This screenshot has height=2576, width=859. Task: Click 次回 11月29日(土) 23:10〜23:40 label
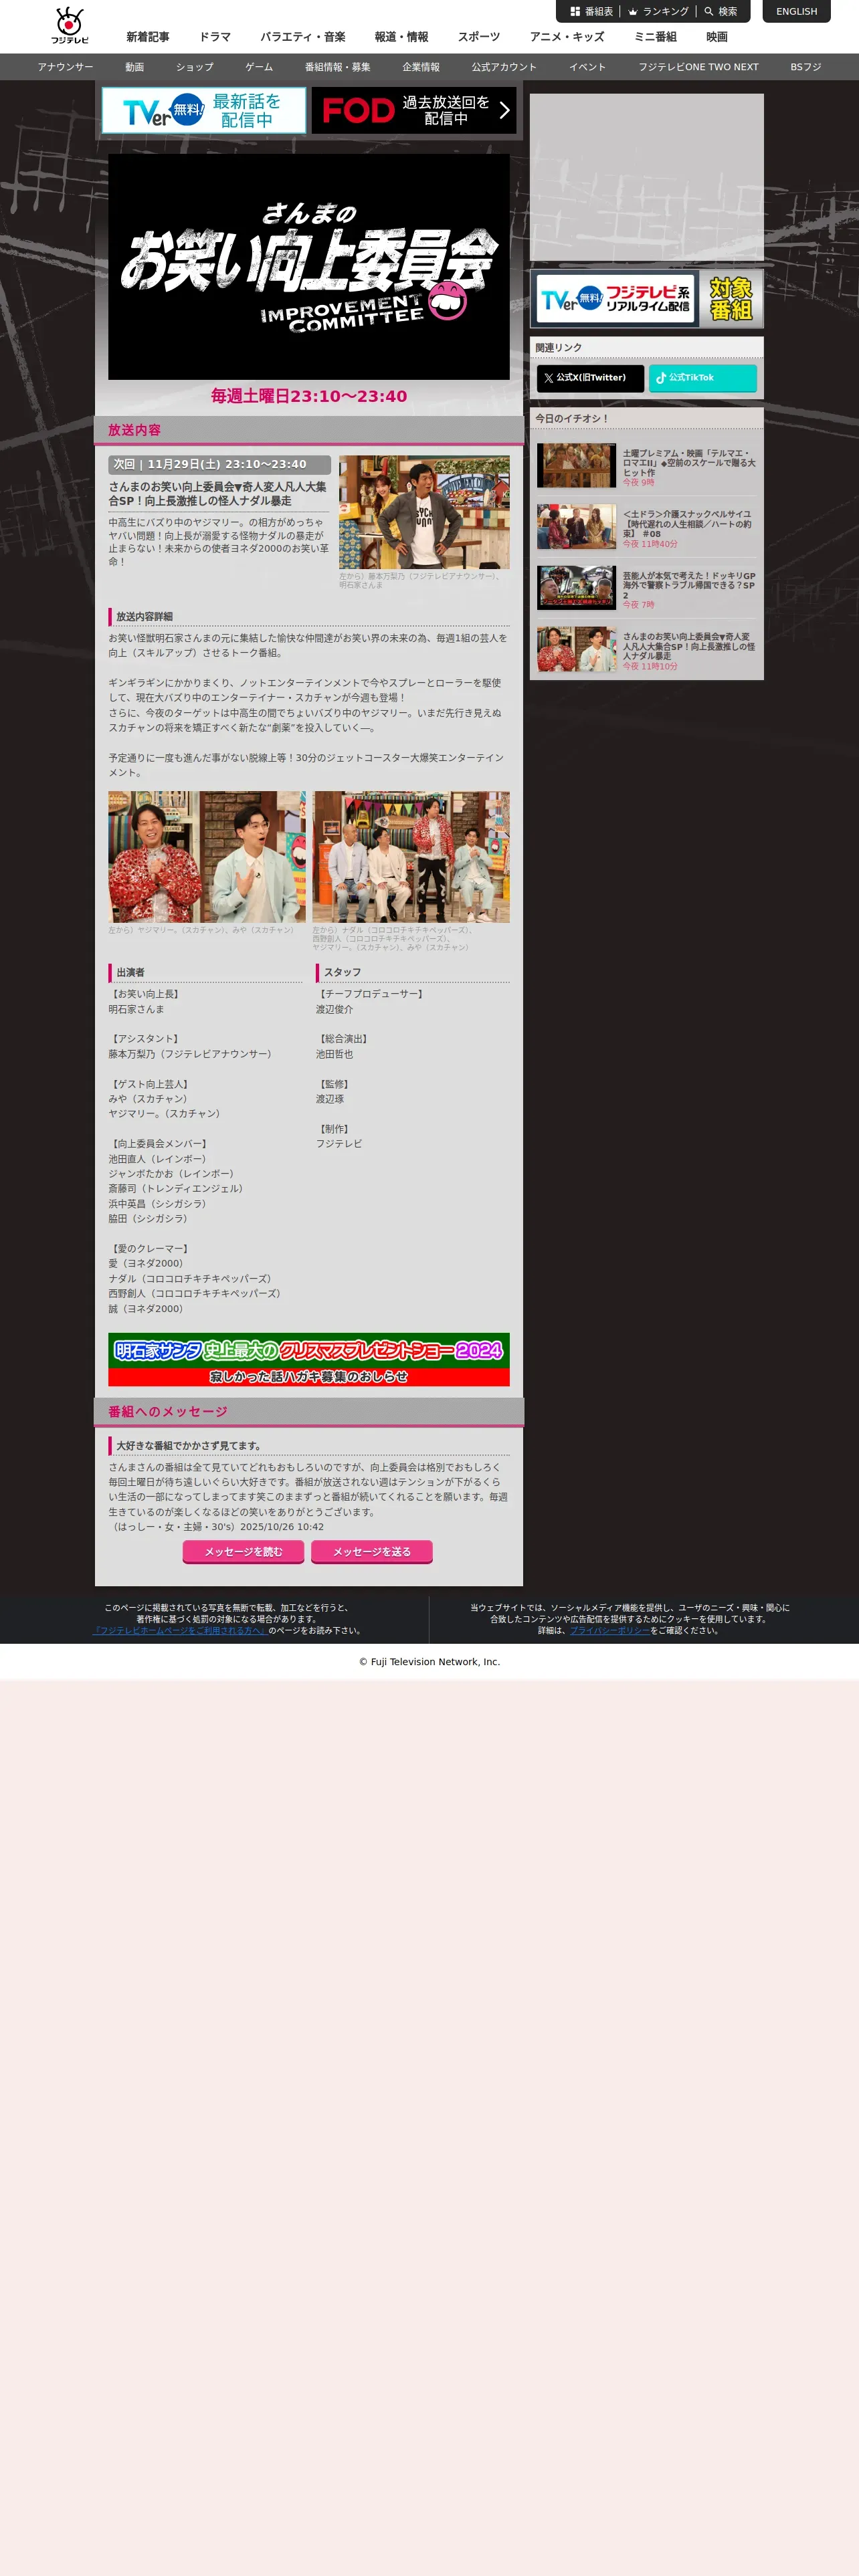[219, 465]
